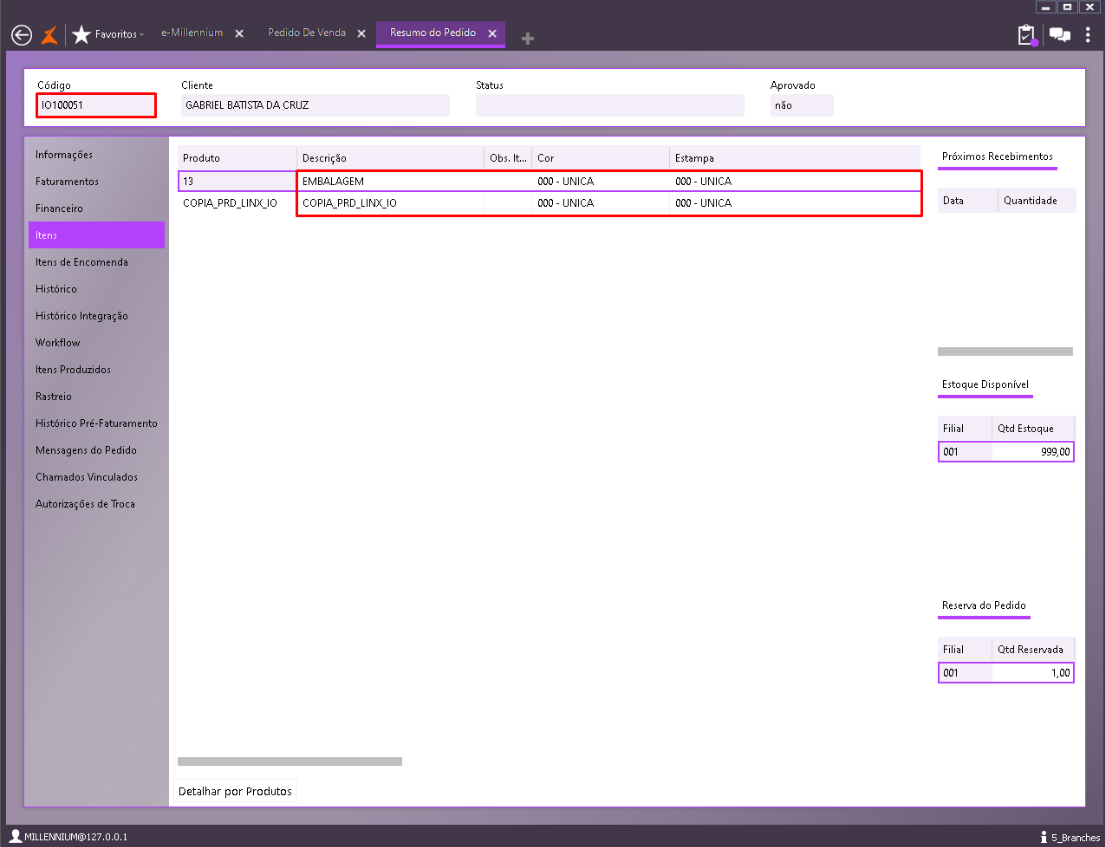Open Autorizações de Troca section
Viewport: 1105px width, 847px height.
97,503
